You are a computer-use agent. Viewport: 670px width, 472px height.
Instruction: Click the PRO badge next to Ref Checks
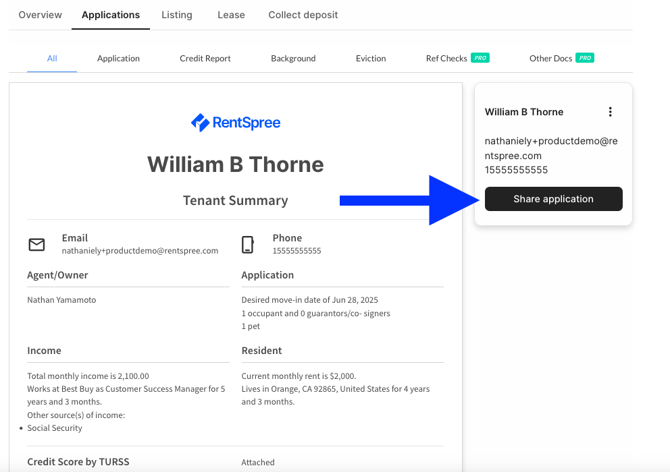pos(480,58)
